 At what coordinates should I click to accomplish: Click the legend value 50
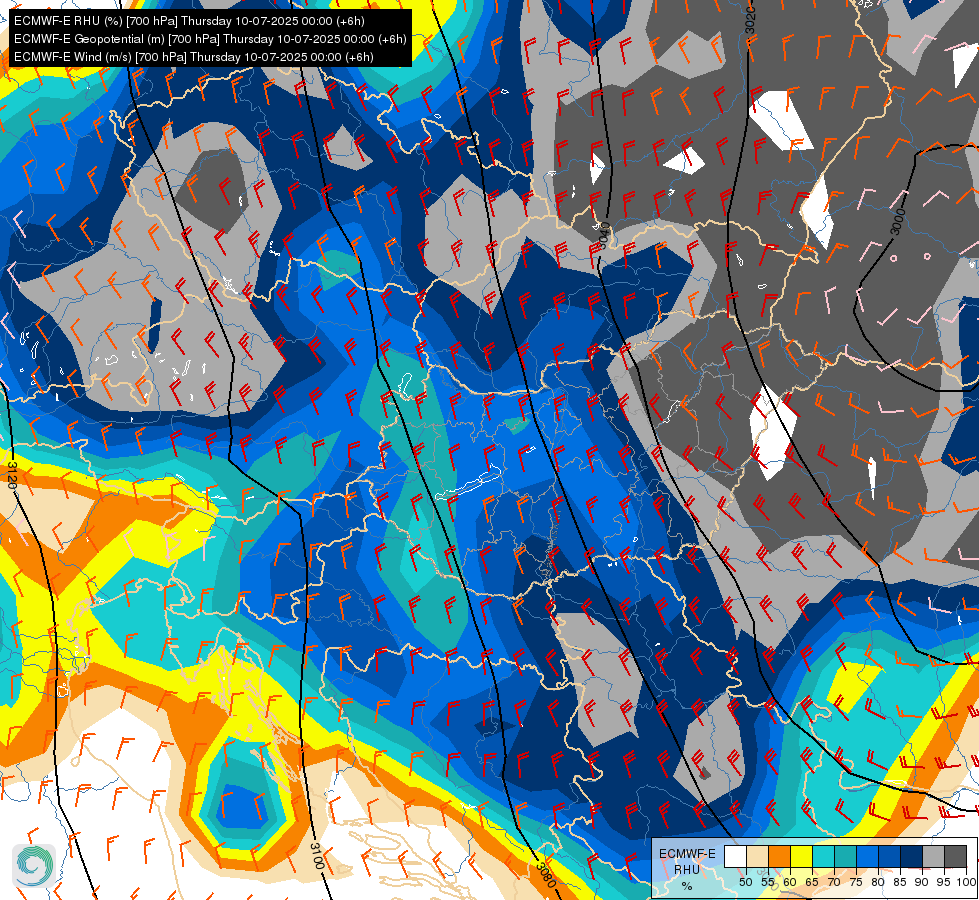coord(745,882)
